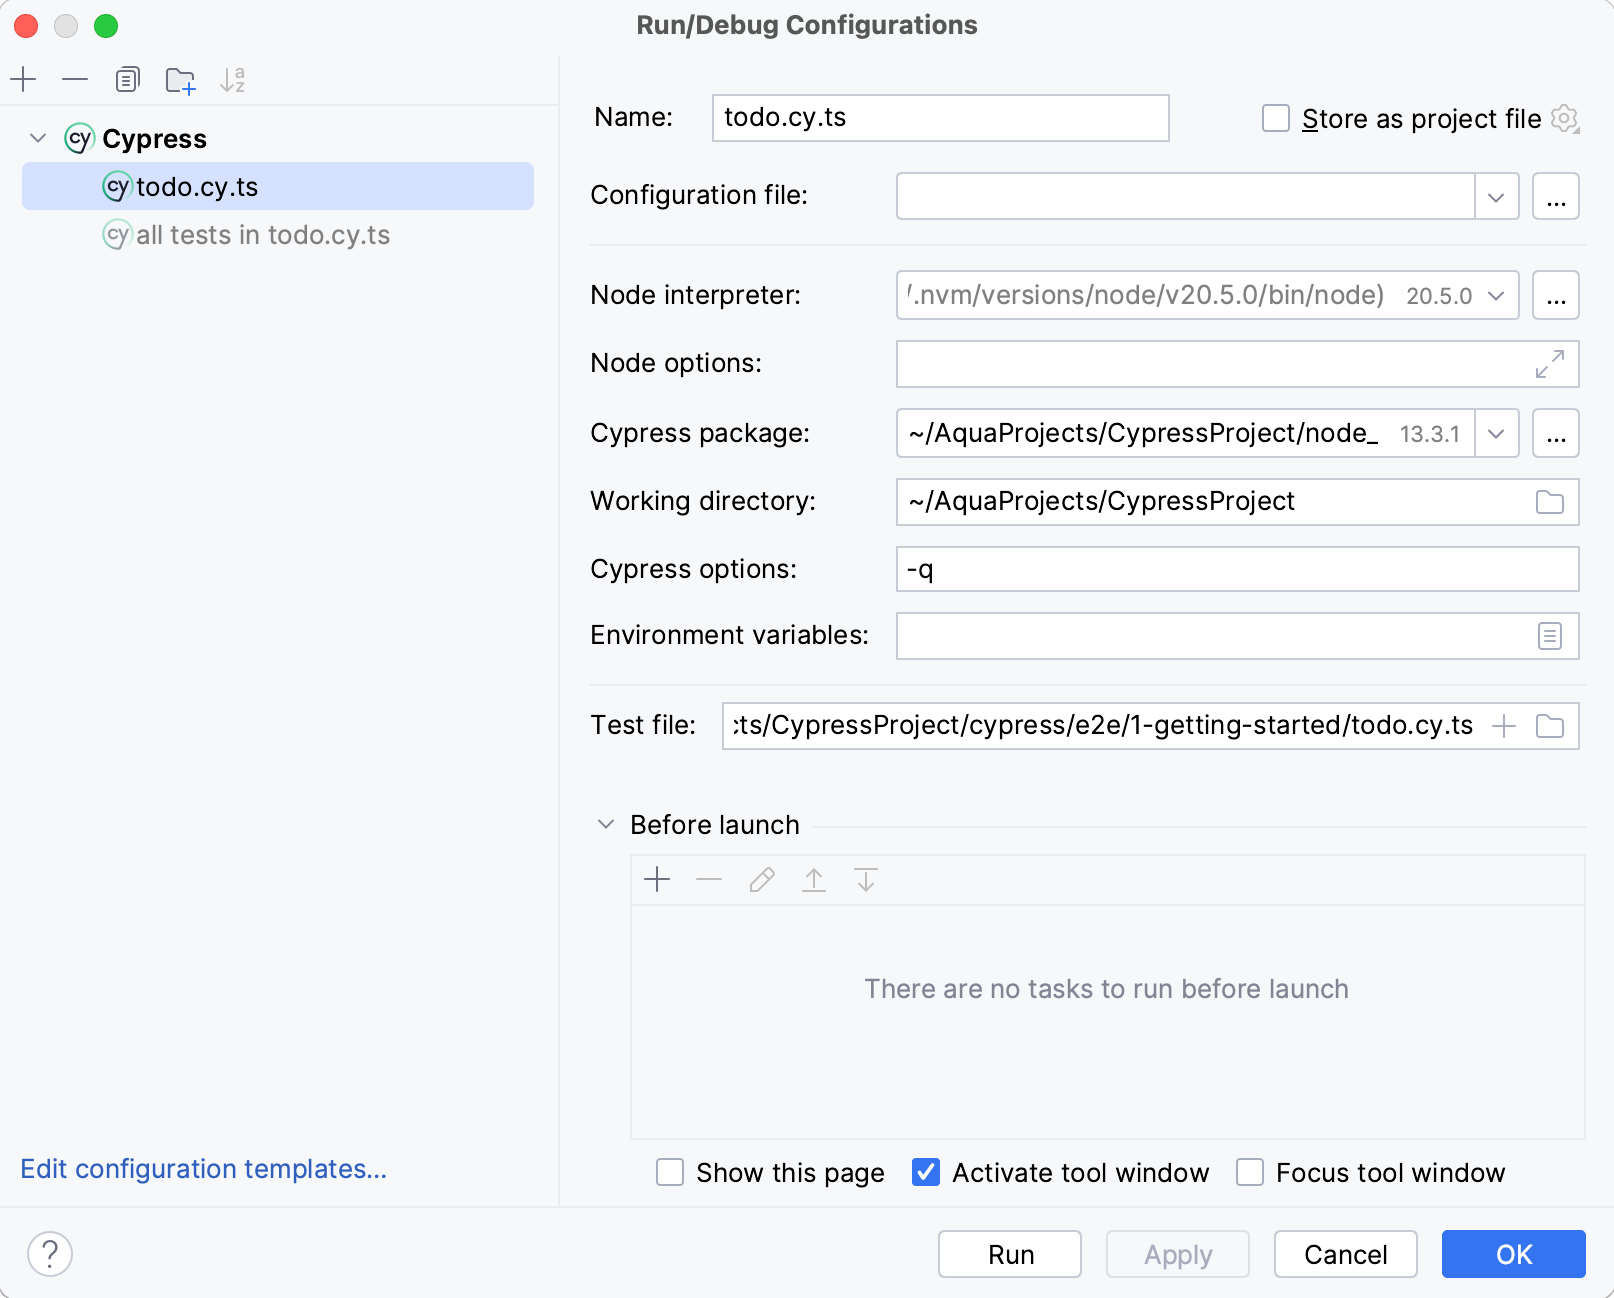Enable Store as project file
The image size is (1614, 1298).
point(1275,118)
